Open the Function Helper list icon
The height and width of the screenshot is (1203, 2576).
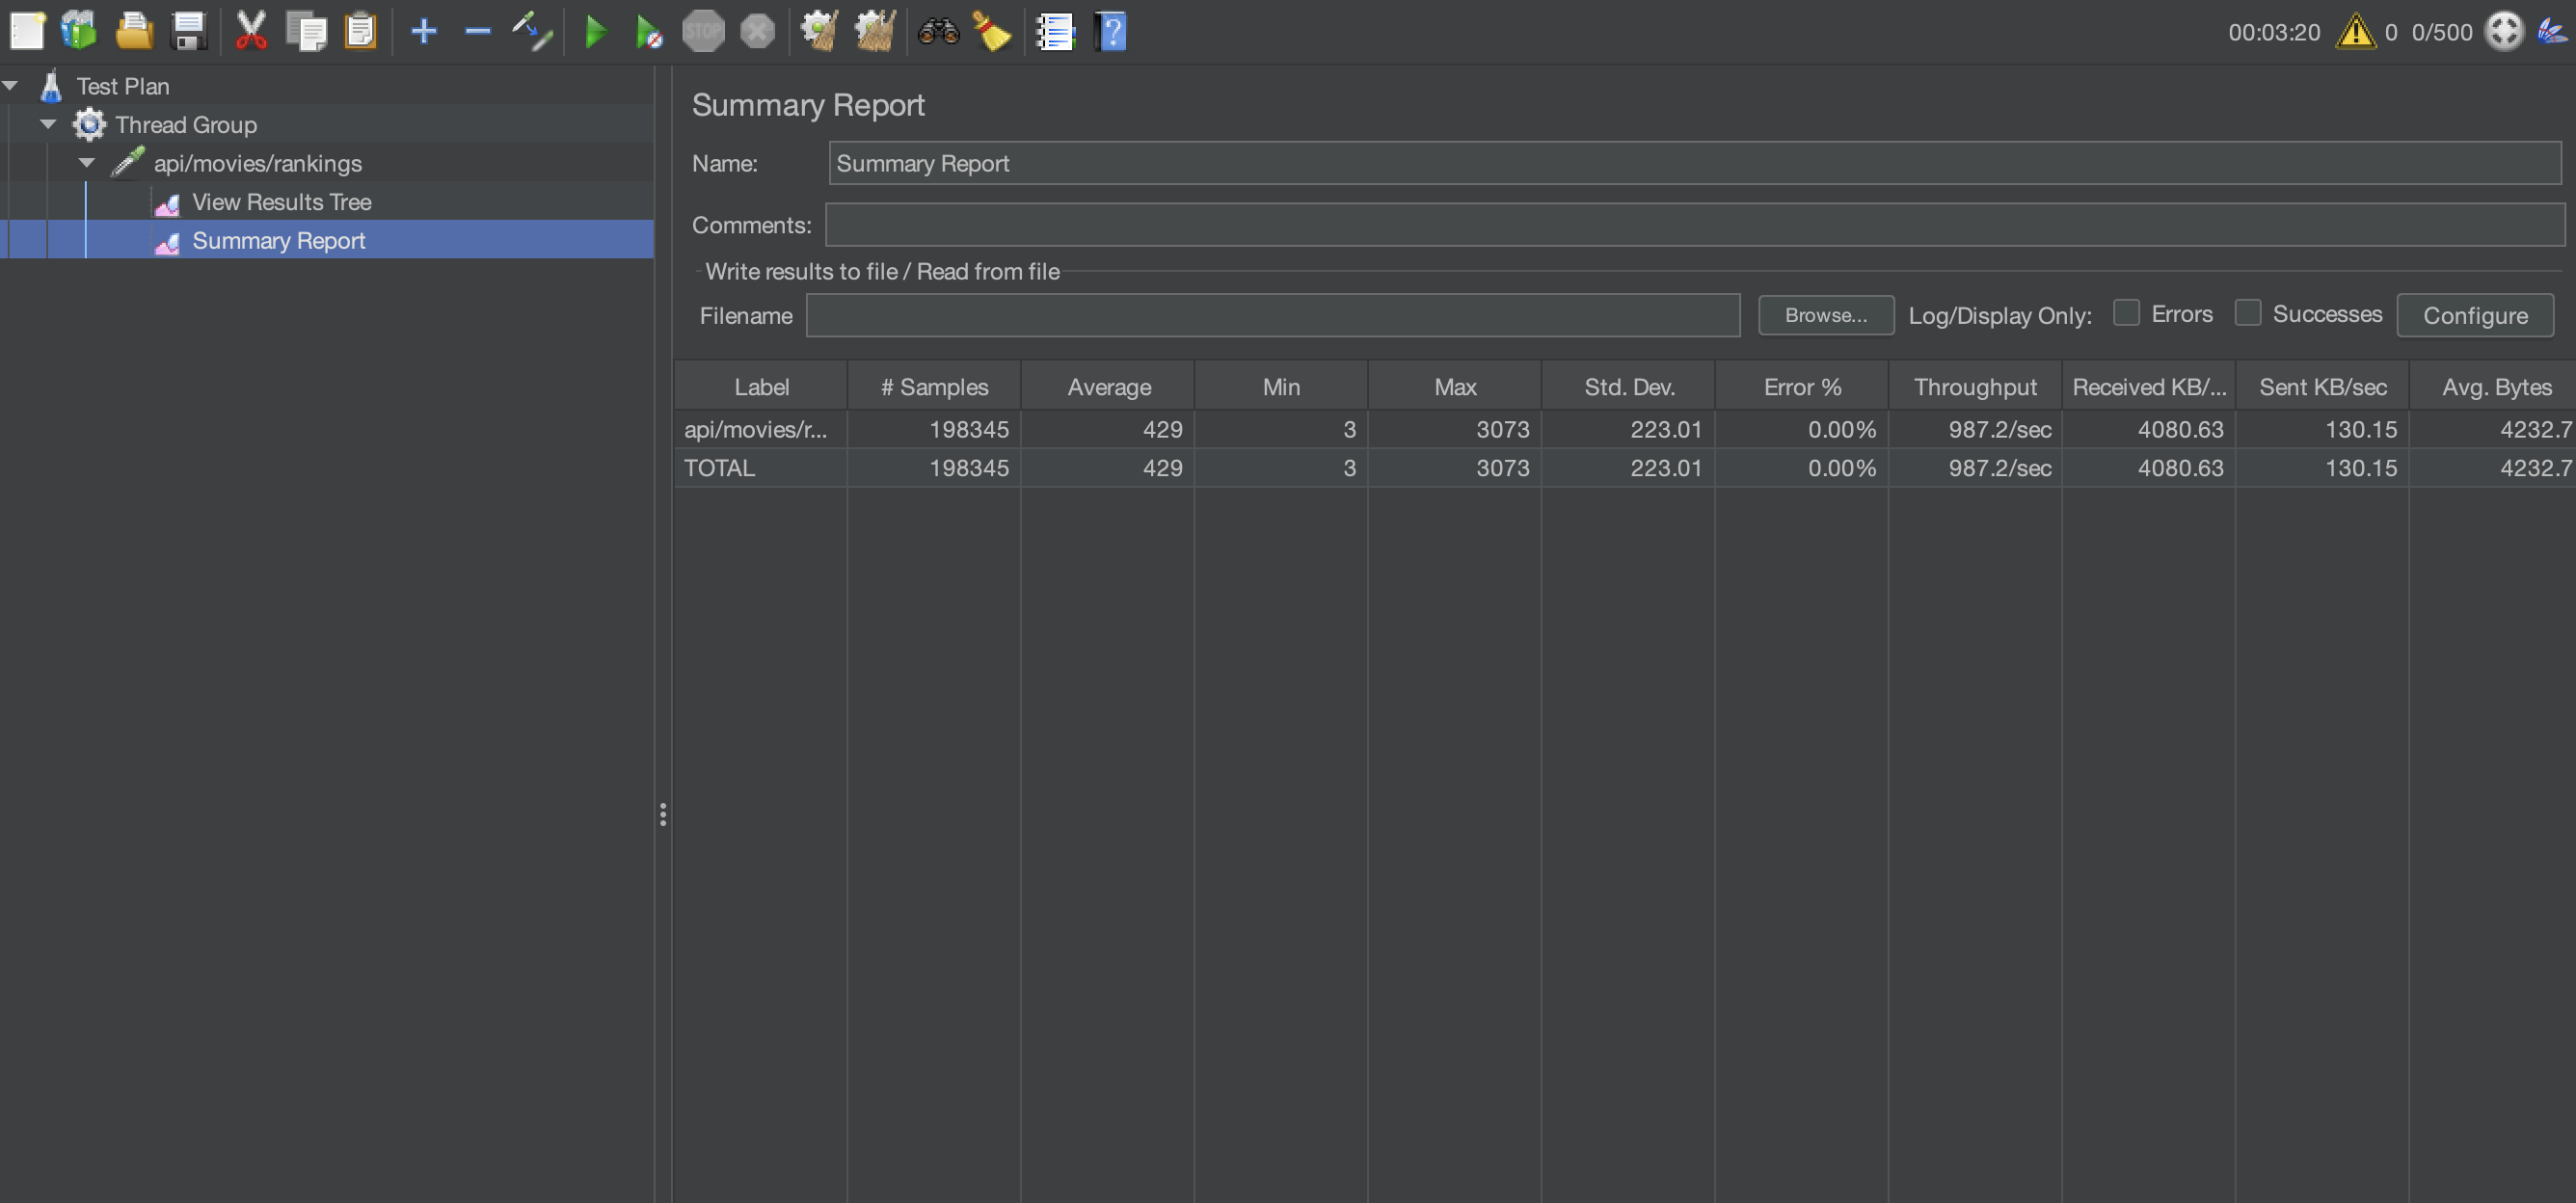[x=1054, y=32]
